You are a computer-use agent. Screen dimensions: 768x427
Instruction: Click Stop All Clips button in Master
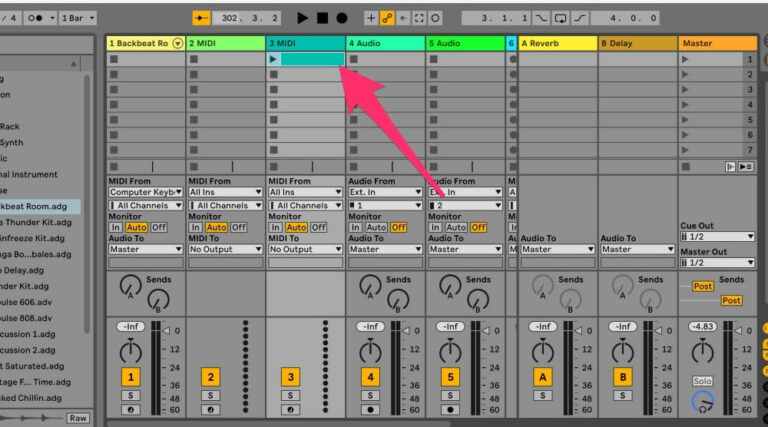click(686, 167)
